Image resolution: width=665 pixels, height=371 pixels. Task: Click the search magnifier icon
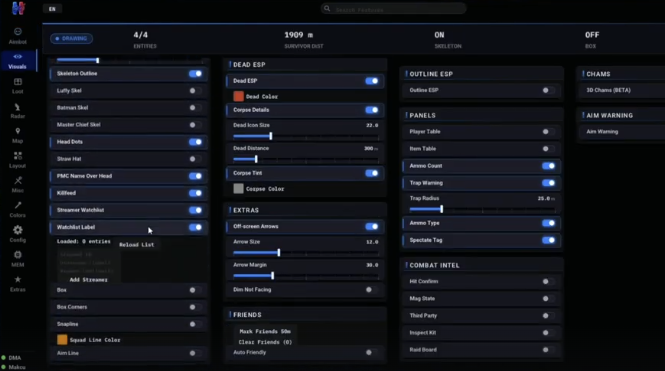point(327,8)
